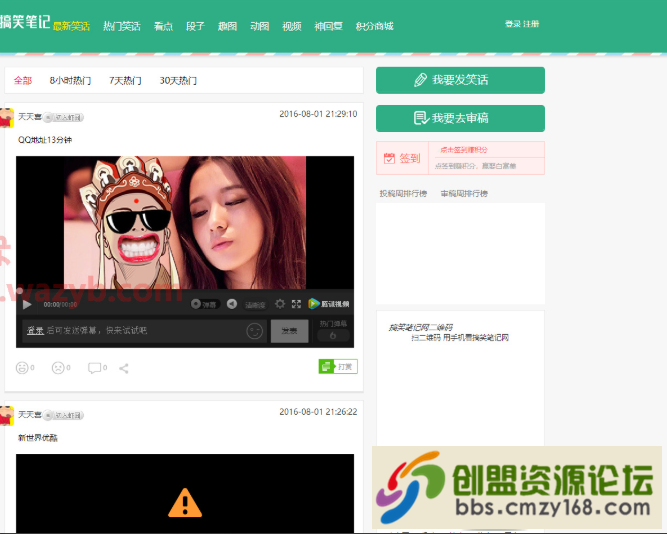This screenshot has width=667, height=534.
Task: Click 天天喜 username on first post
Action: (x=29, y=117)
